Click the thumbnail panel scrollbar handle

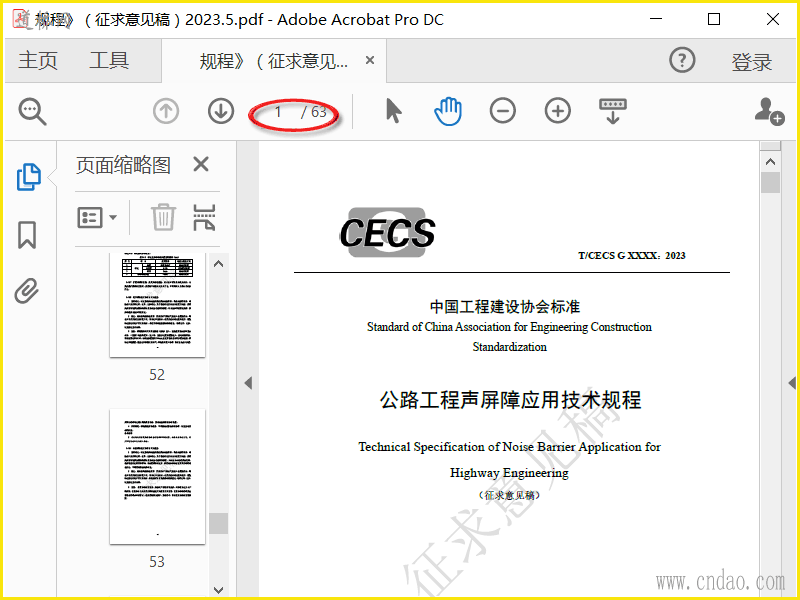click(218, 523)
